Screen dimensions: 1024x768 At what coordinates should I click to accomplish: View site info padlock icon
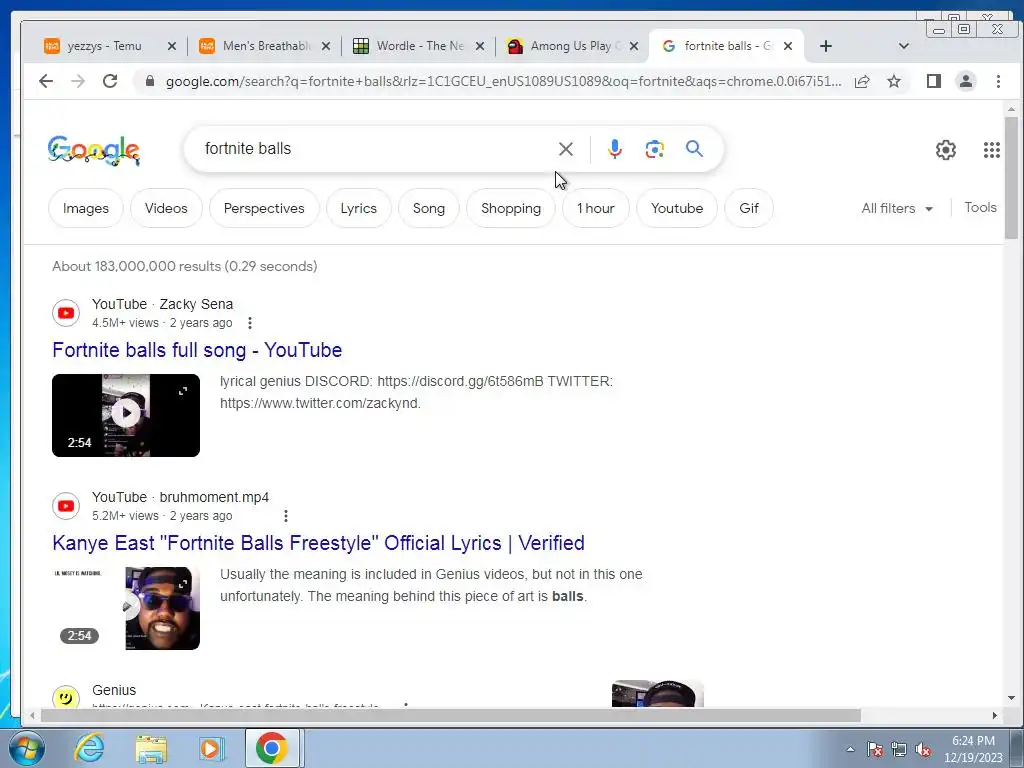coord(150,81)
